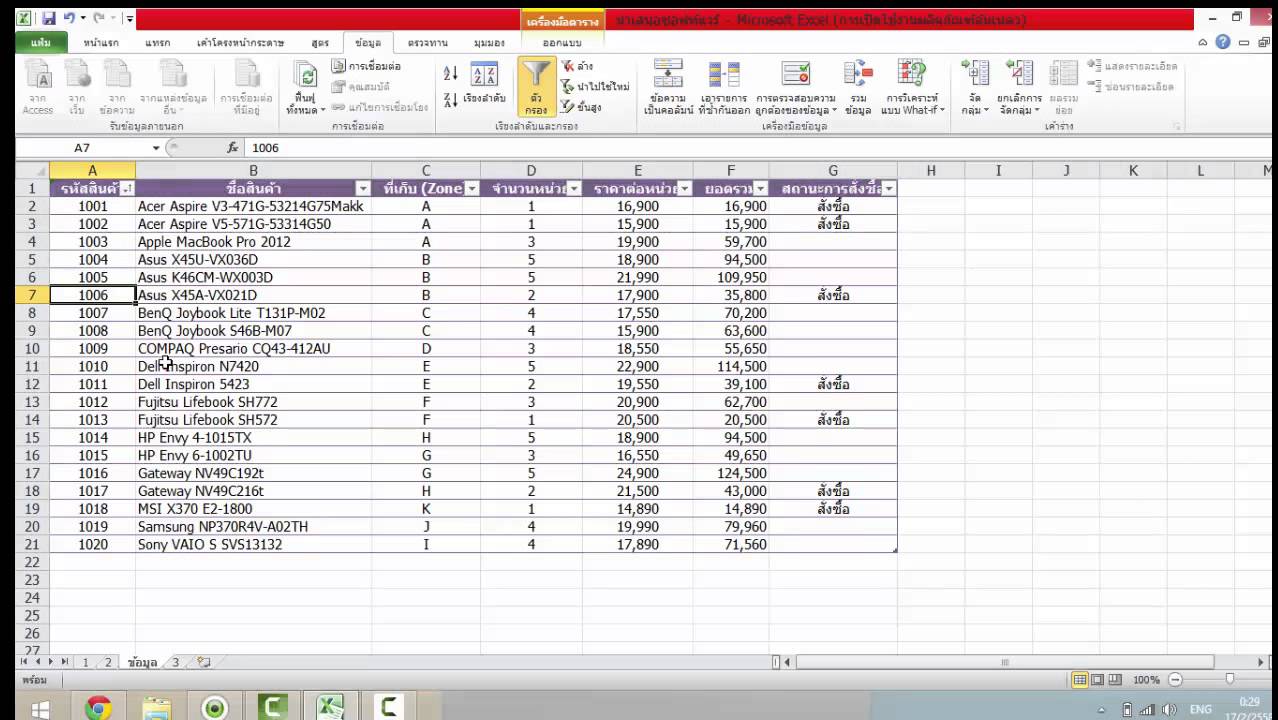The width and height of the screenshot is (1278, 720).
Task: Sort Z to A descending icon
Action: [451, 100]
